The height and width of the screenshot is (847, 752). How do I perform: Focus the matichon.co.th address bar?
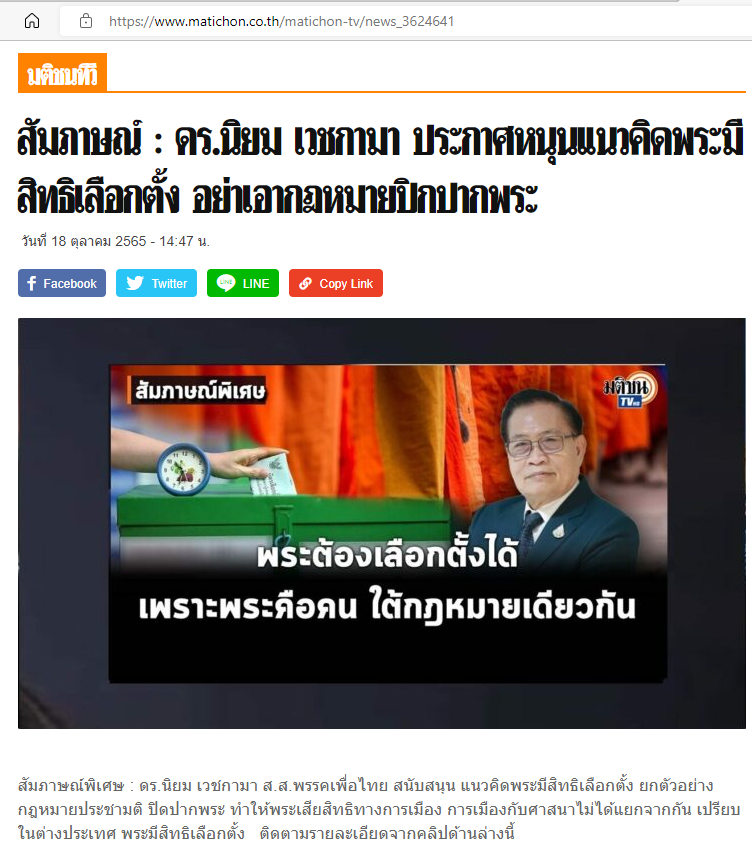pyautogui.click(x=405, y=21)
